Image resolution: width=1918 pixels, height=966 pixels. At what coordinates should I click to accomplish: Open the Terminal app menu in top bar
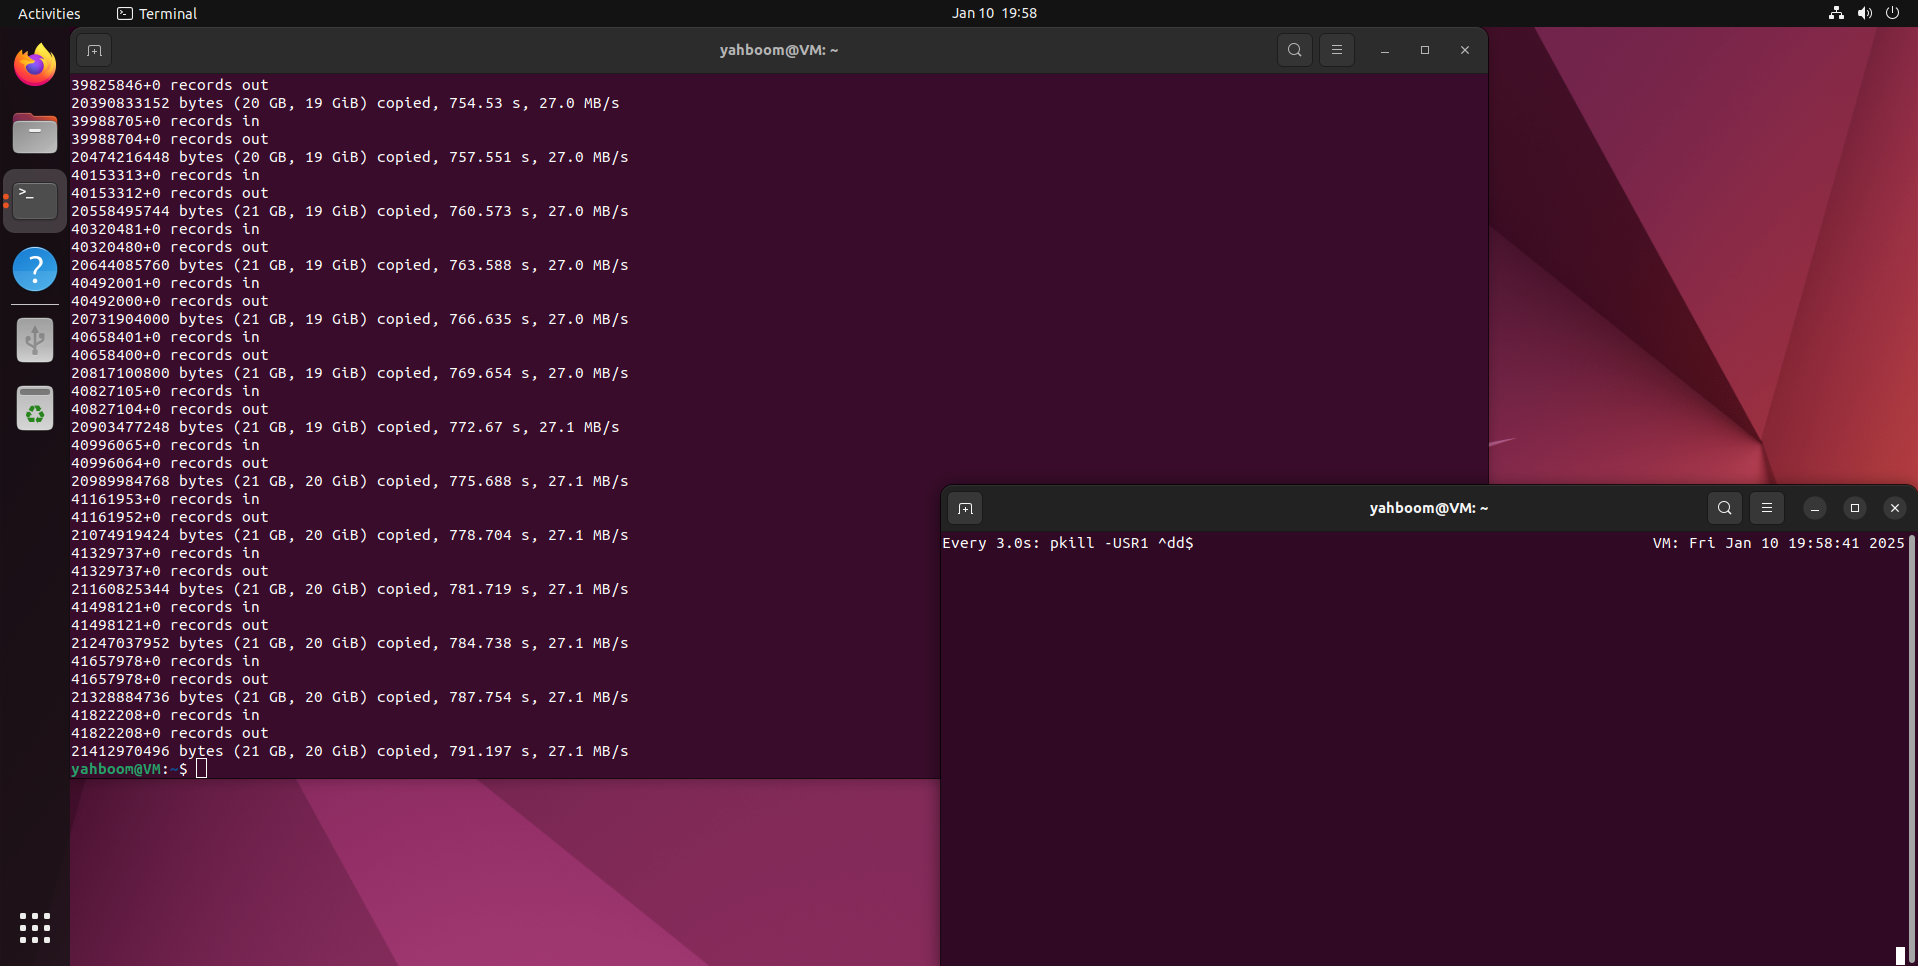tap(157, 13)
